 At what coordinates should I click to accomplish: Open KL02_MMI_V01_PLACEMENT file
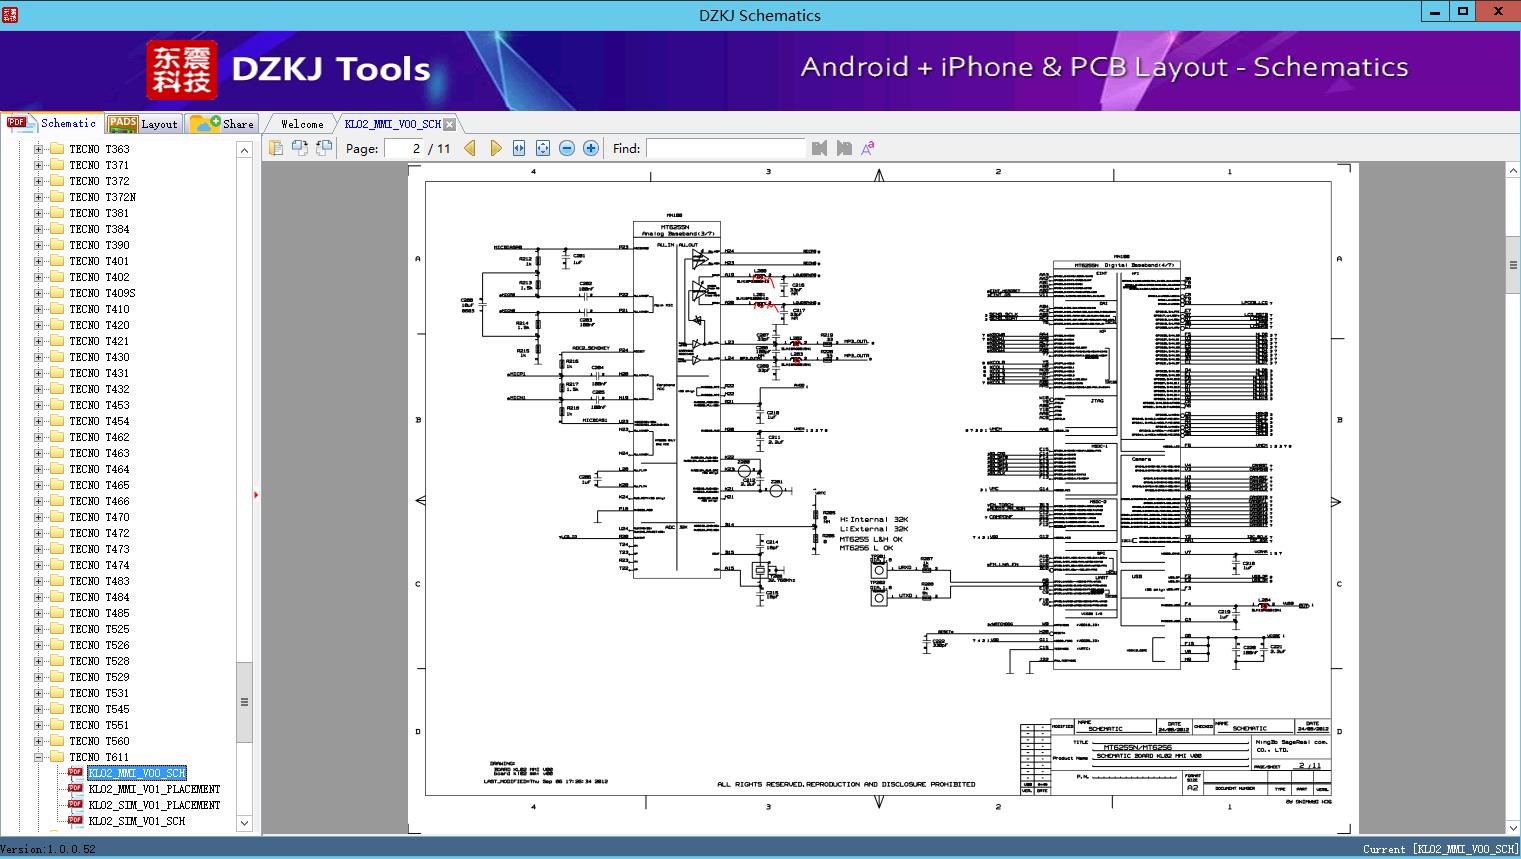(154, 789)
